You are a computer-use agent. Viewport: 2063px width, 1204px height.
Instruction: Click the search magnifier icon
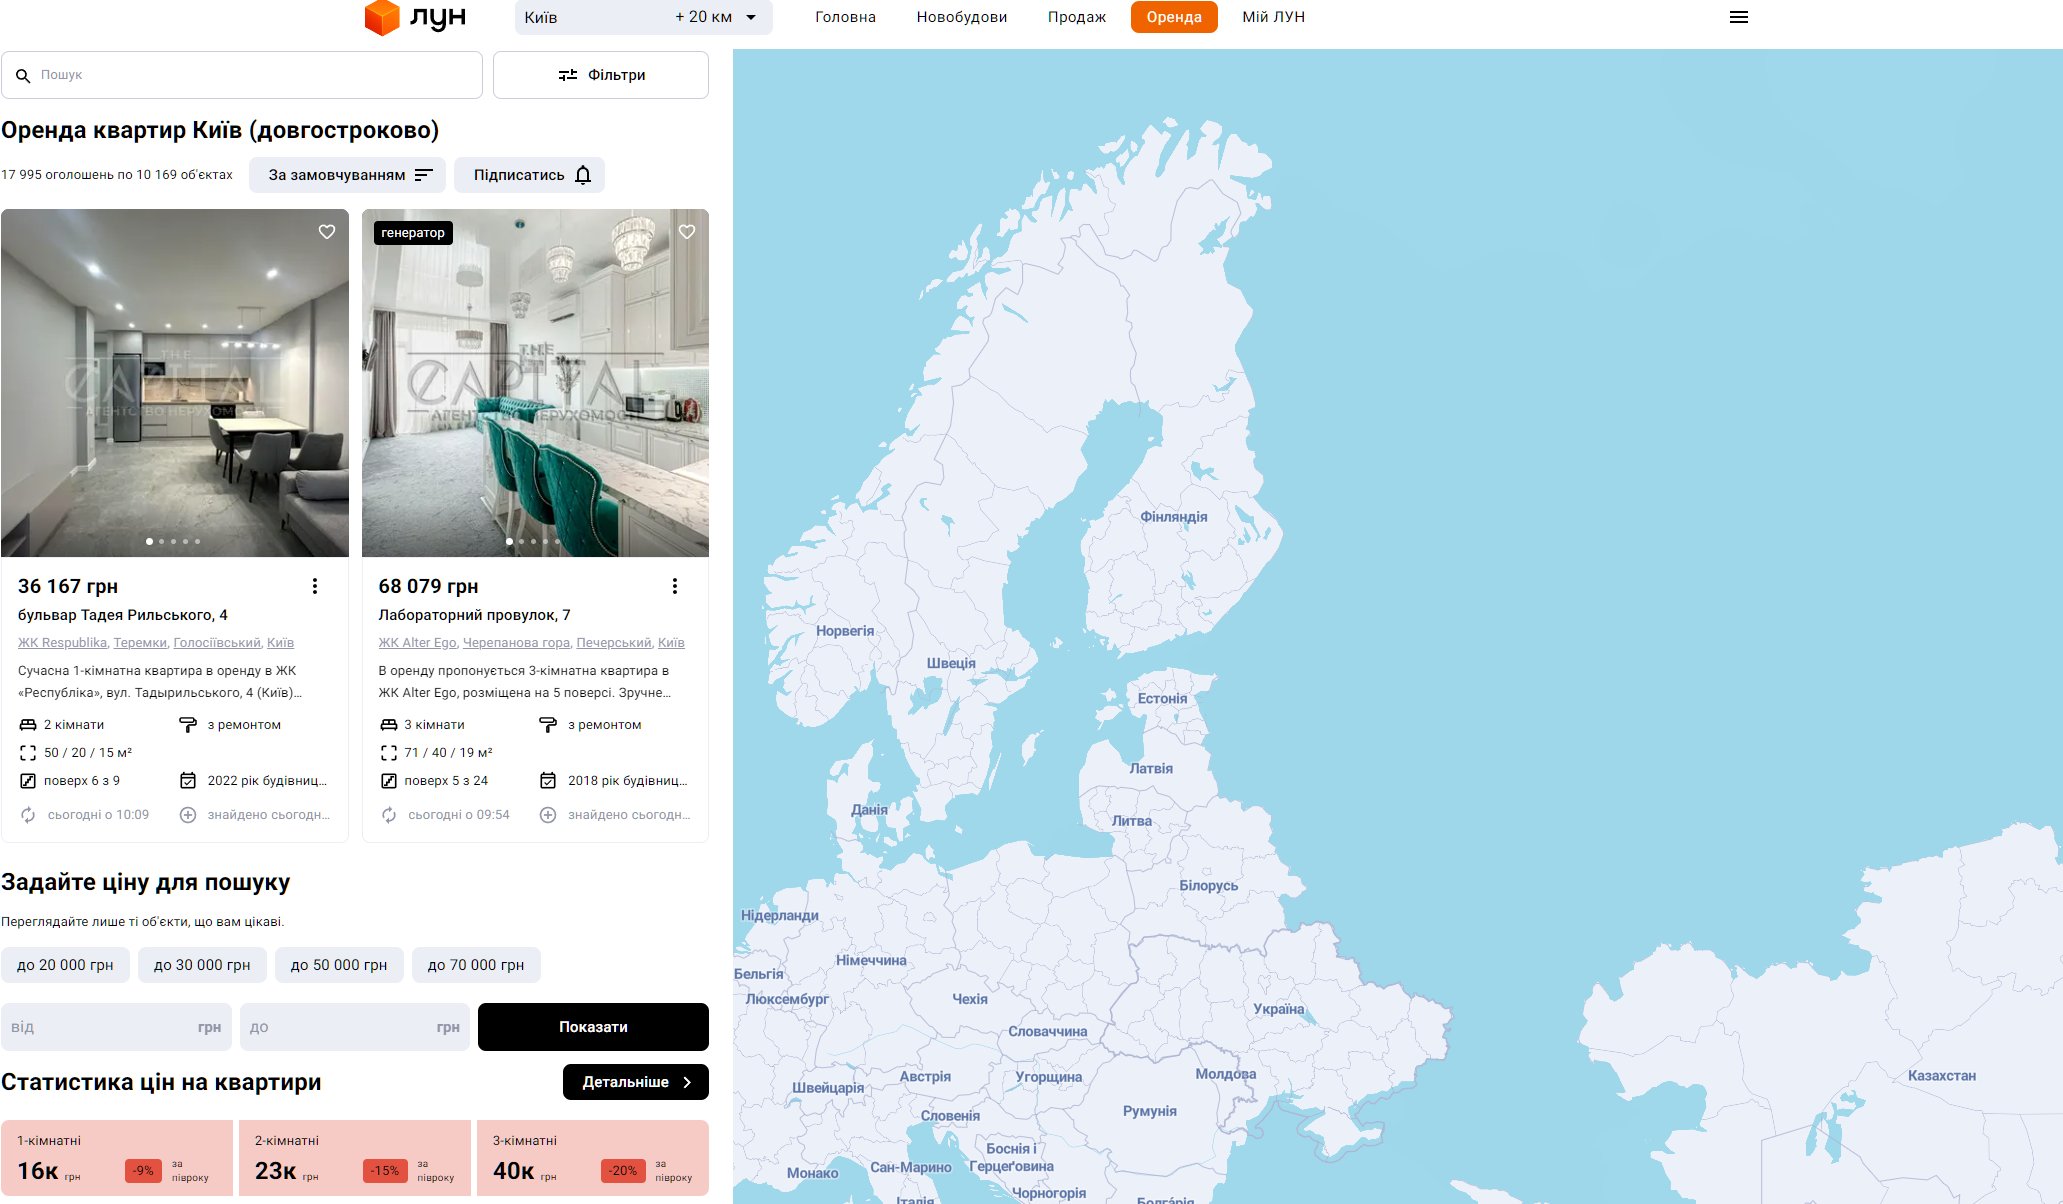pos(23,76)
